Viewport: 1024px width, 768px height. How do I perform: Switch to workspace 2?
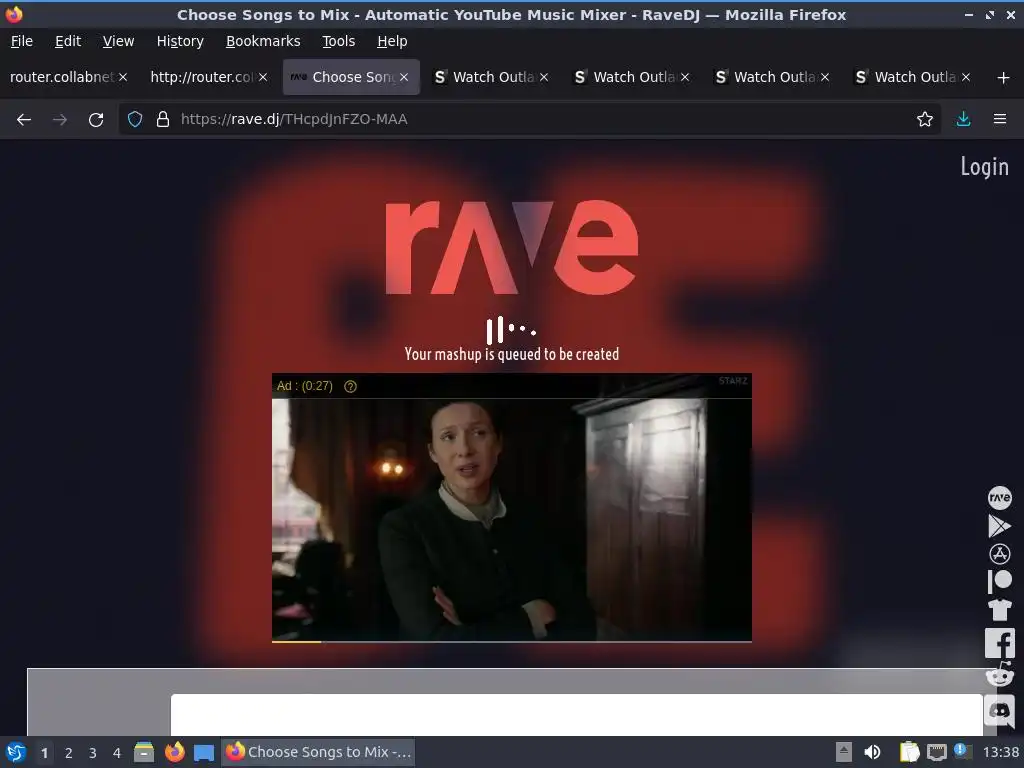[x=69, y=753]
